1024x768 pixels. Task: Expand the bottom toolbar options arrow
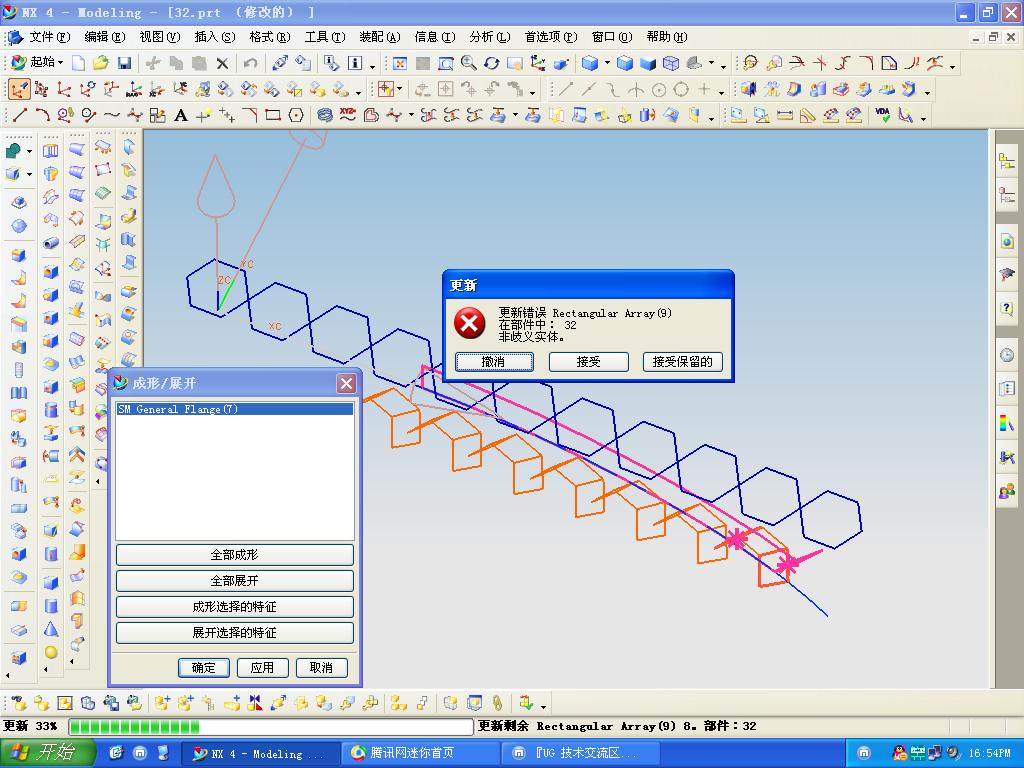click(543, 706)
